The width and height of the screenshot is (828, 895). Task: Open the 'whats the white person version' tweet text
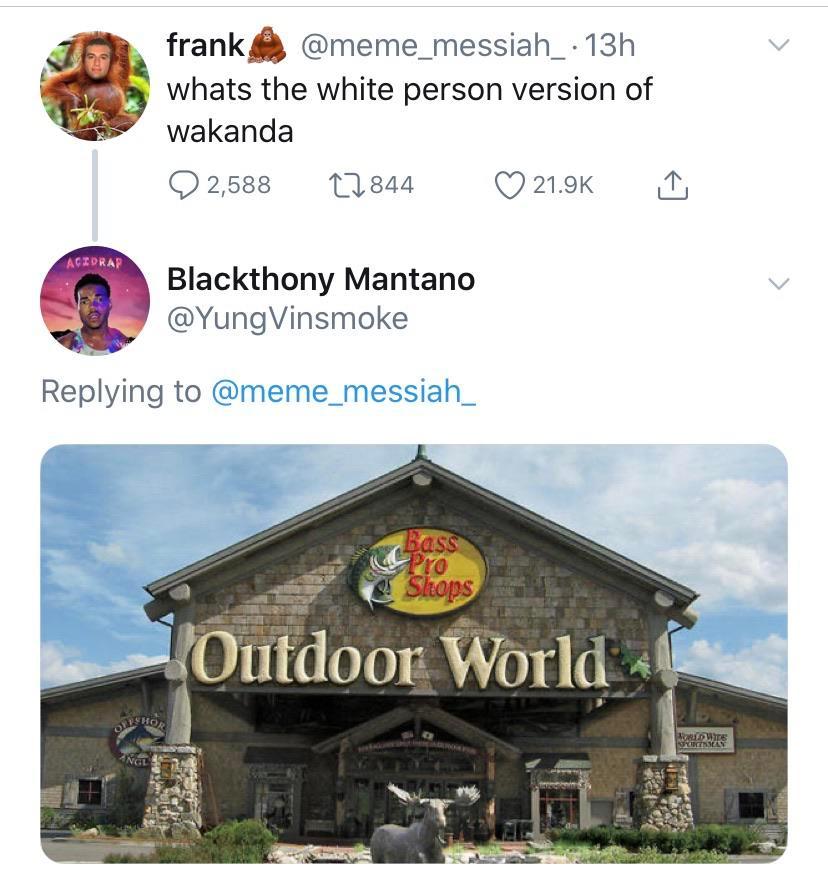[409, 110]
